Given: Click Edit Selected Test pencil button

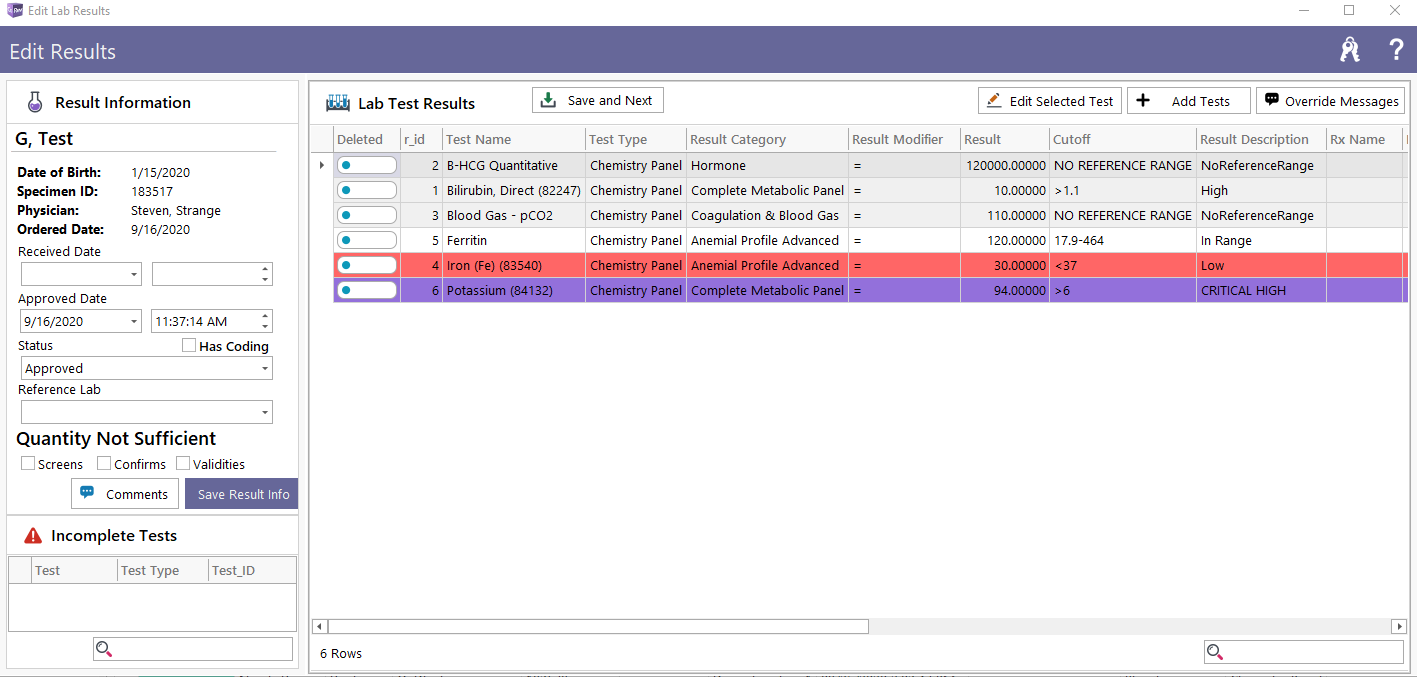Looking at the screenshot, I should pos(1050,101).
